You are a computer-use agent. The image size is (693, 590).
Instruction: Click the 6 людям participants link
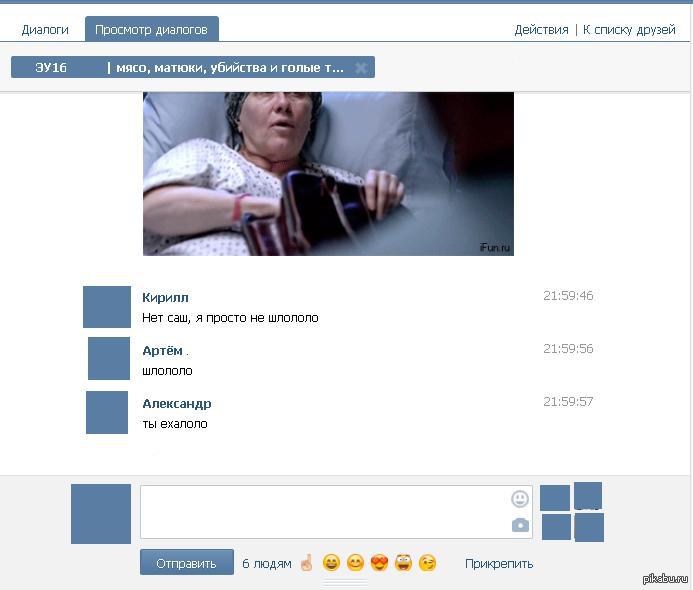coord(267,563)
